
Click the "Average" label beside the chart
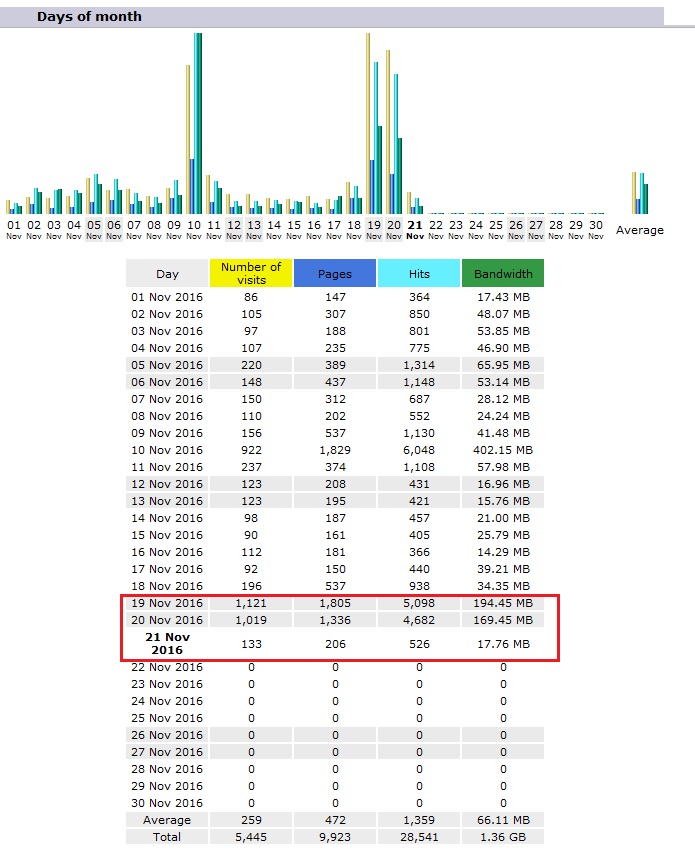pyautogui.click(x=640, y=230)
